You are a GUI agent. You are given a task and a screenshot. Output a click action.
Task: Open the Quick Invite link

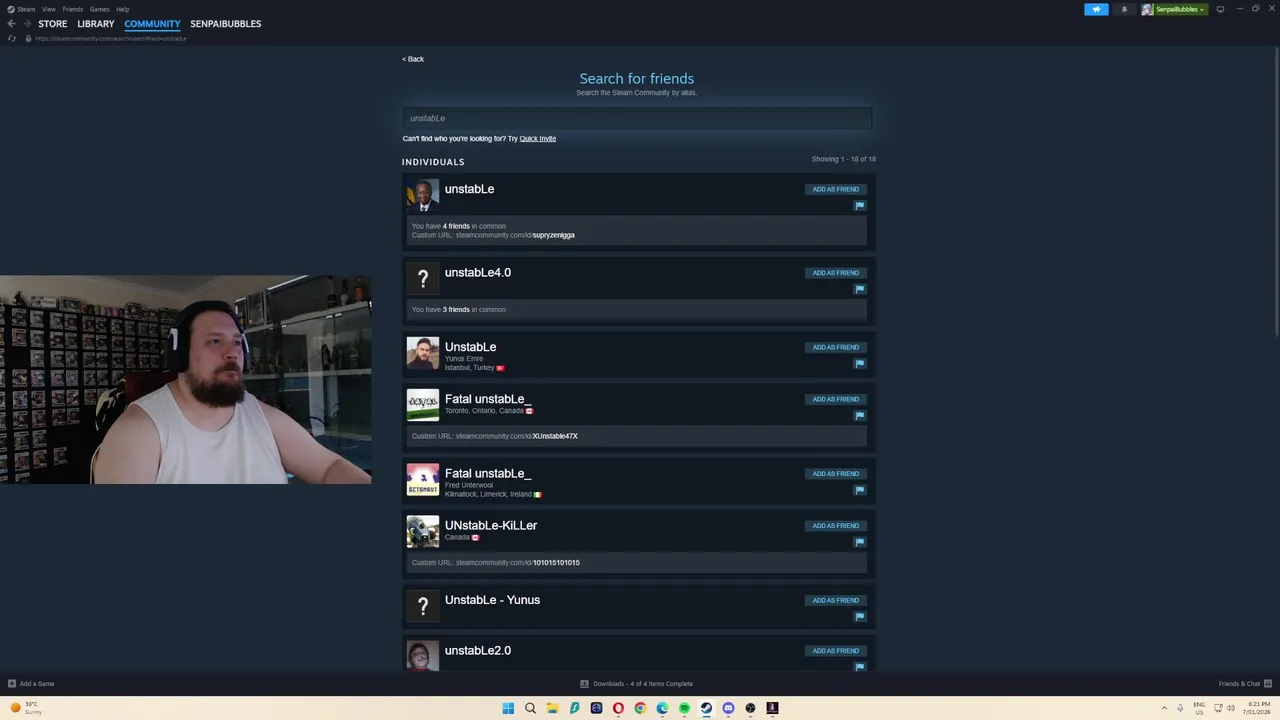[537, 138]
